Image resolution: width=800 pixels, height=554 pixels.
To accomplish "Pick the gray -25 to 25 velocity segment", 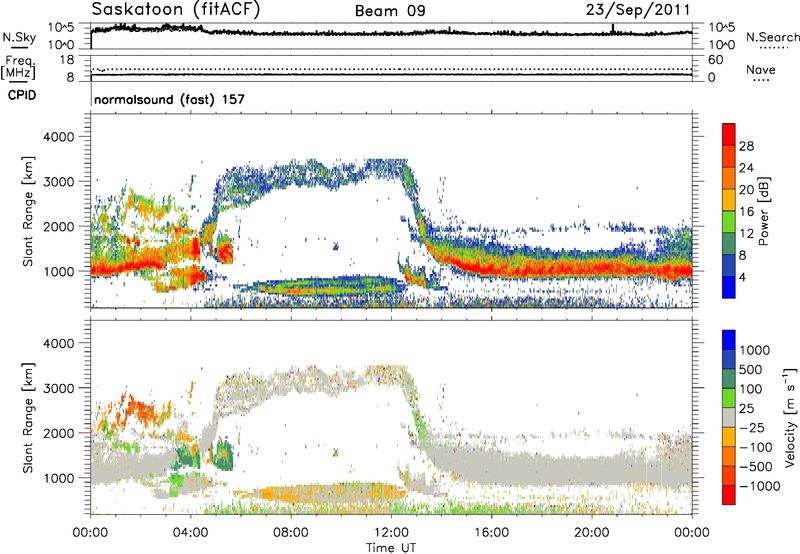I will [729, 418].
